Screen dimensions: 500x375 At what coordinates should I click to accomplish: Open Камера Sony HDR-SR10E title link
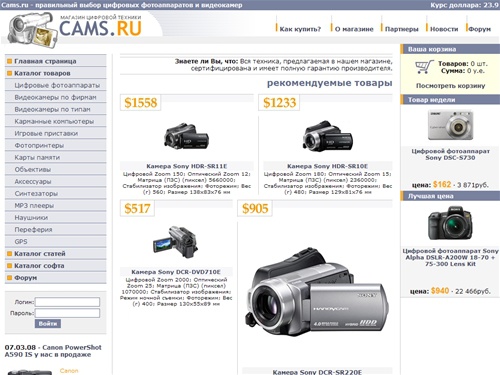click(x=328, y=166)
